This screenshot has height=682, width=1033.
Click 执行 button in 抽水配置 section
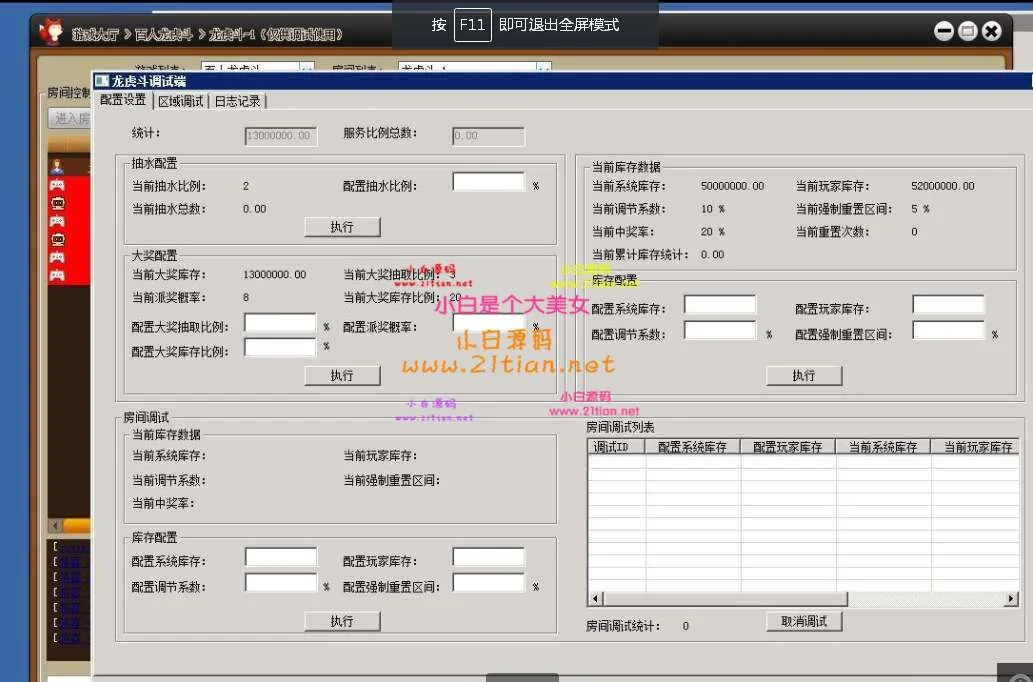(342, 227)
